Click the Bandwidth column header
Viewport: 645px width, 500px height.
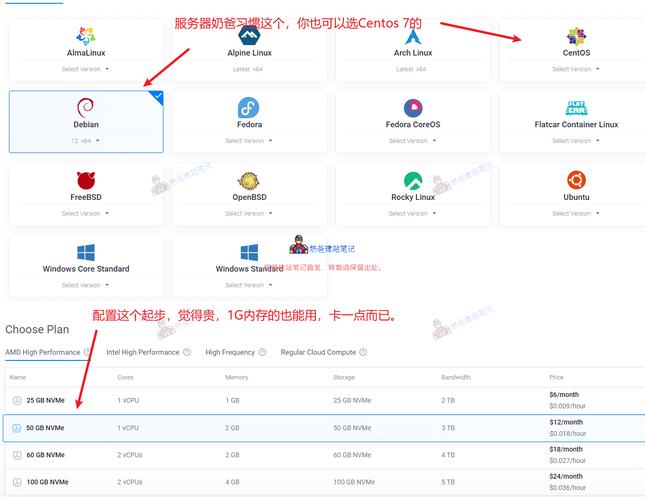point(456,377)
